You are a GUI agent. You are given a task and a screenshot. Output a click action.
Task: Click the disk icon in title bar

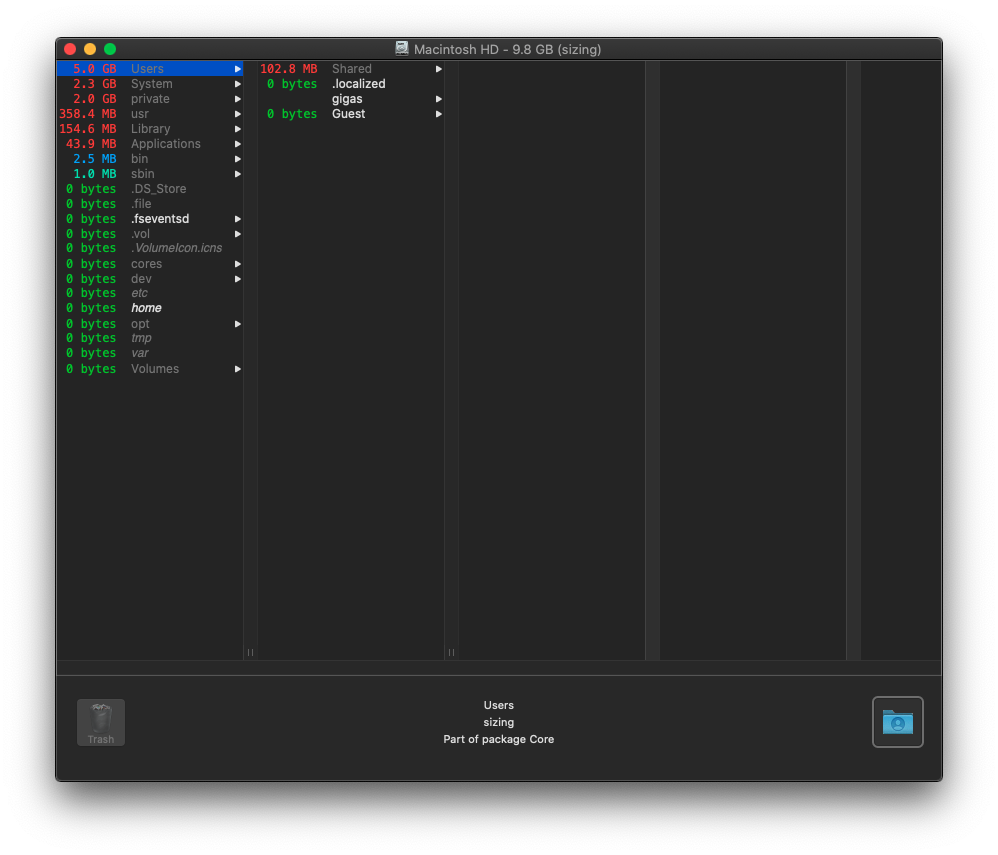click(402, 48)
